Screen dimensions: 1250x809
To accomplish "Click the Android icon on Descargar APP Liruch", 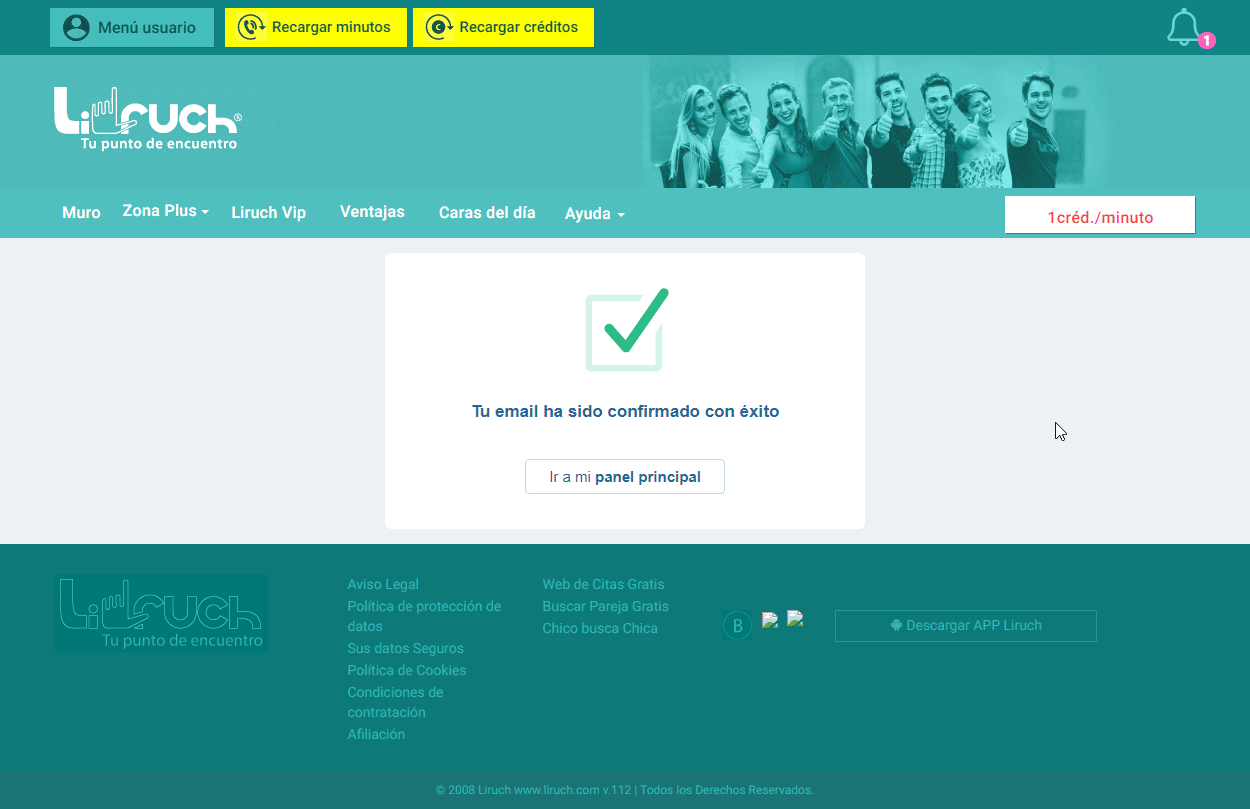I will click(895, 625).
